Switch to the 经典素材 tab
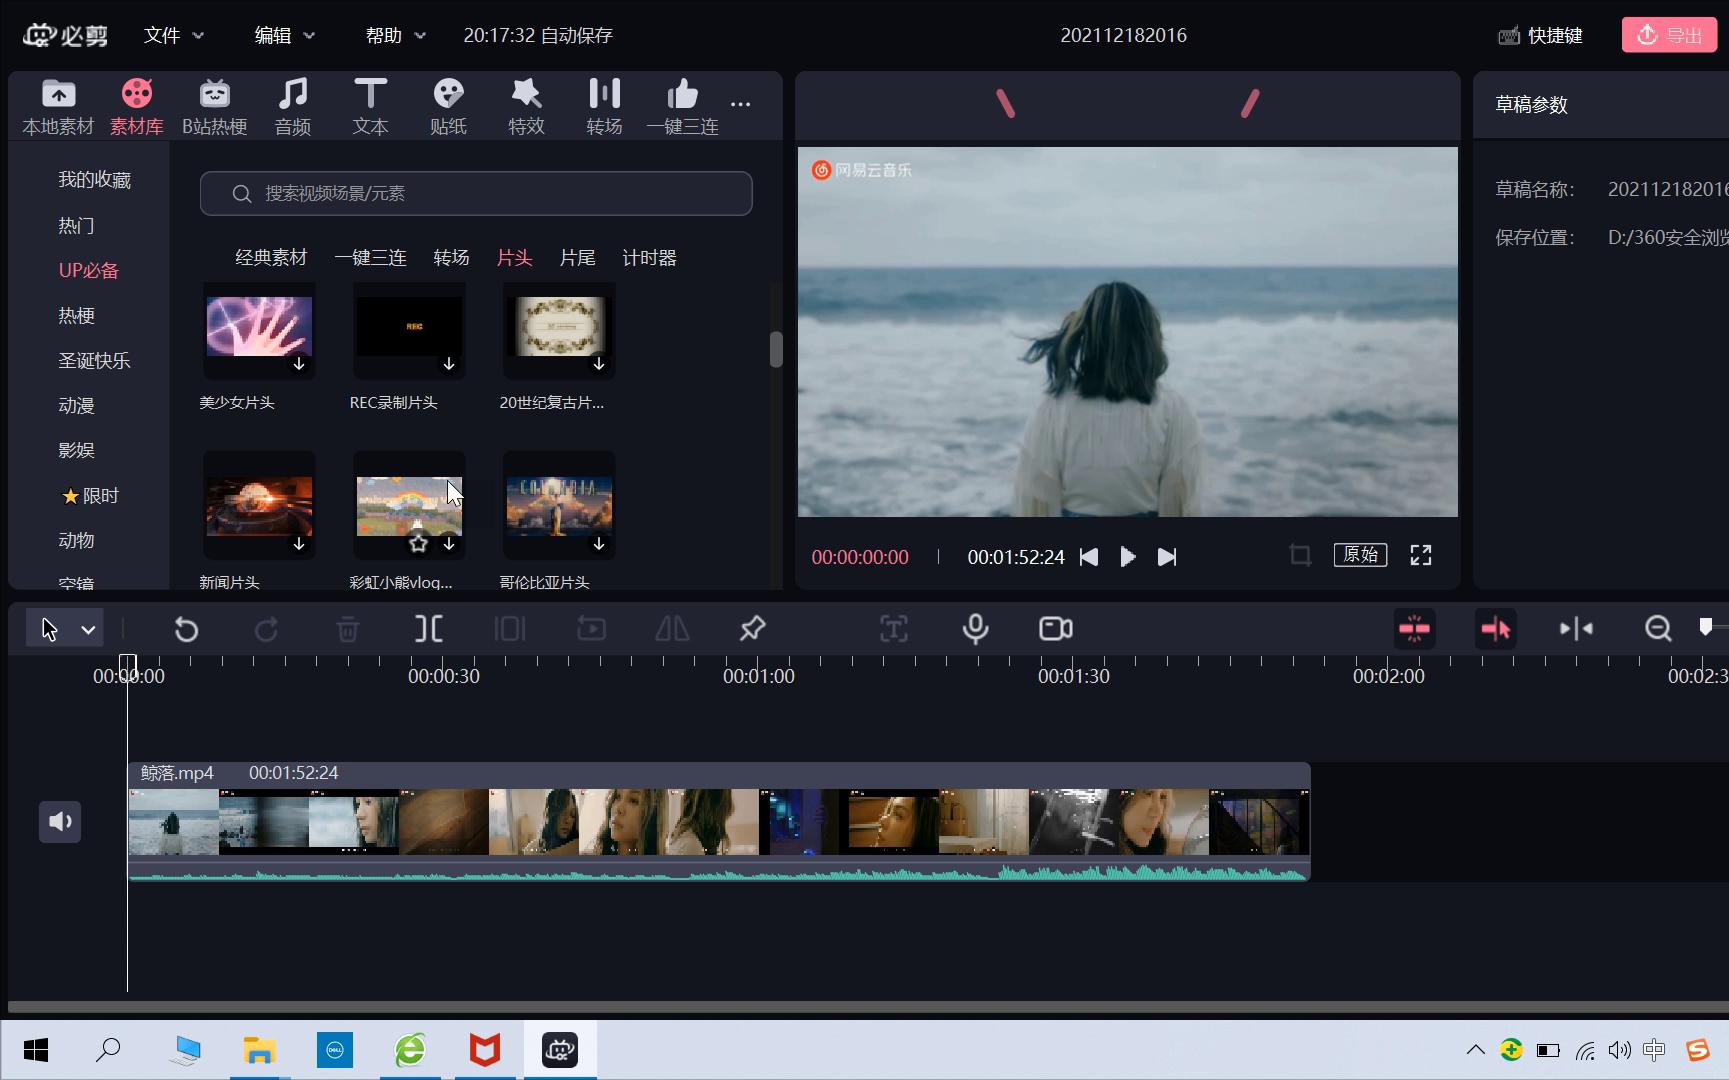Image resolution: width=1729 pixels, height=1080 pixels. click(271, 258)
